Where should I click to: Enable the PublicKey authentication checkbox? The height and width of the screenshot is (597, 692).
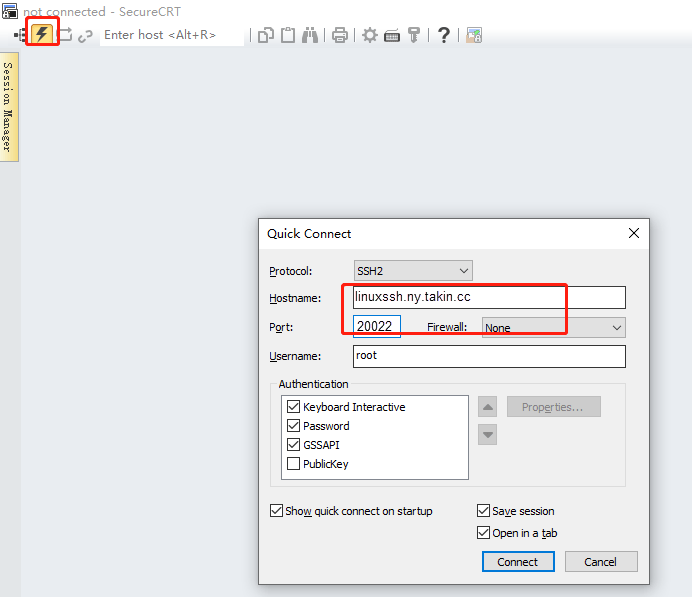pyautogui.click(x=293, y=463)
